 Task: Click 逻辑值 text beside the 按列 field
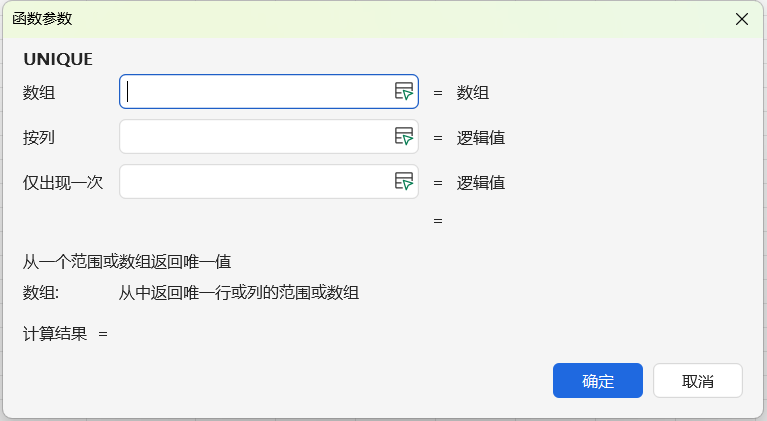pyautogui.click(x=481, y=138)
